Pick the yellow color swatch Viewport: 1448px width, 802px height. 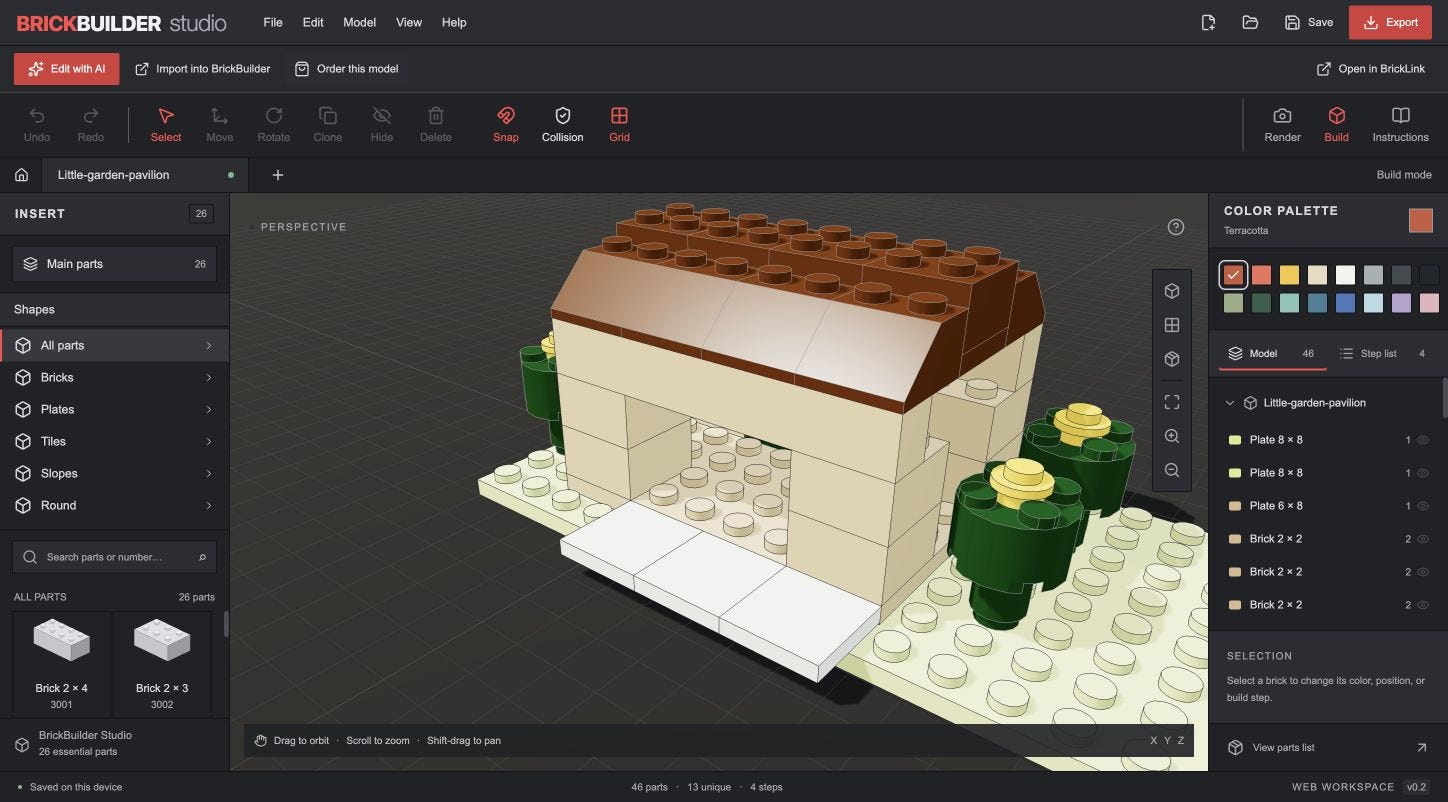1289,275
